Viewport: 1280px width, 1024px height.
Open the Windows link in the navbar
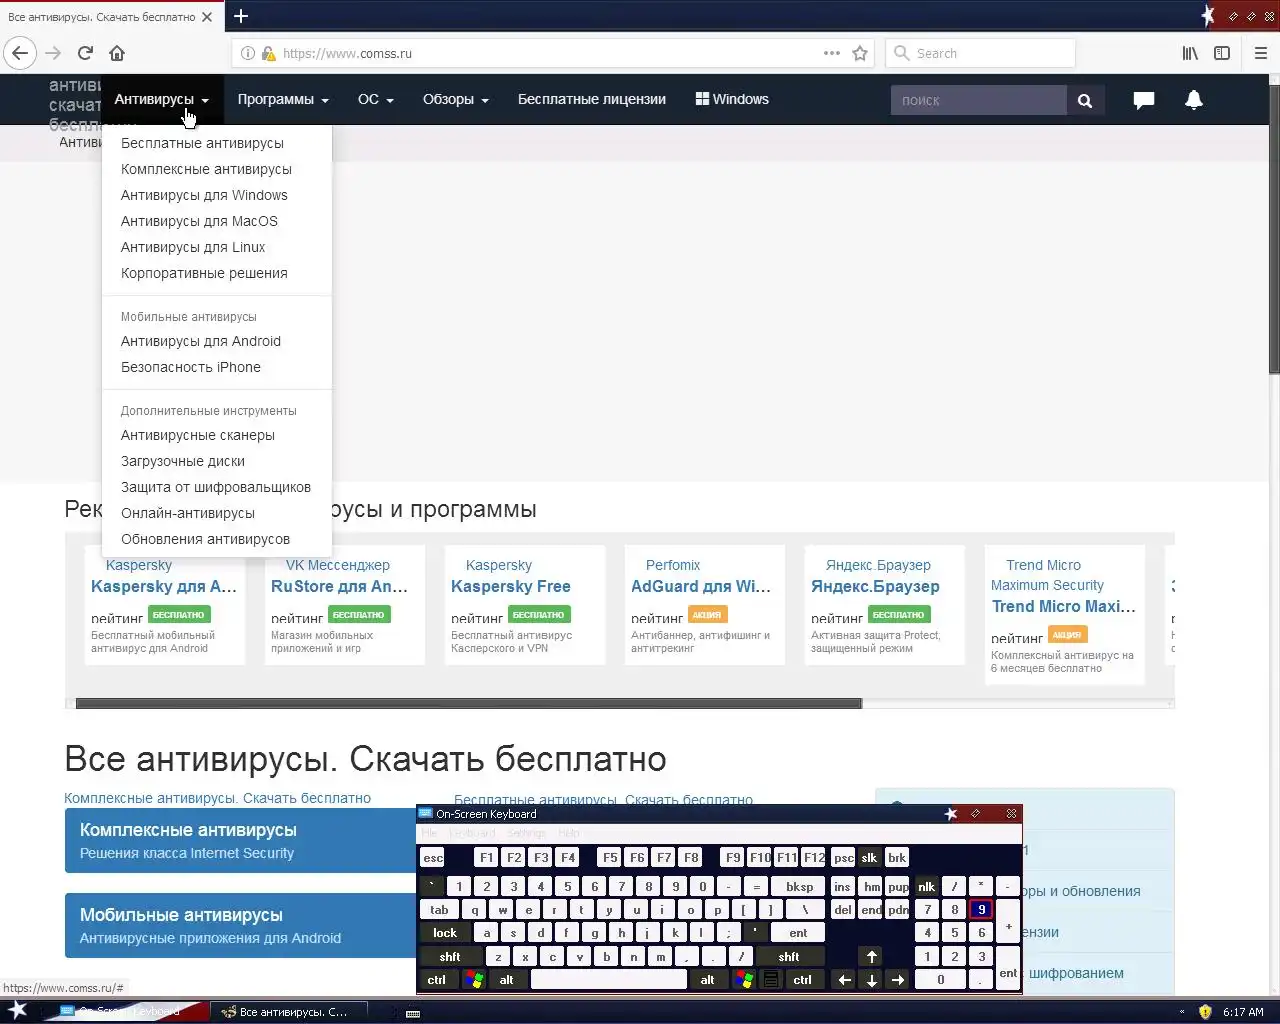(x=732, y=99)
